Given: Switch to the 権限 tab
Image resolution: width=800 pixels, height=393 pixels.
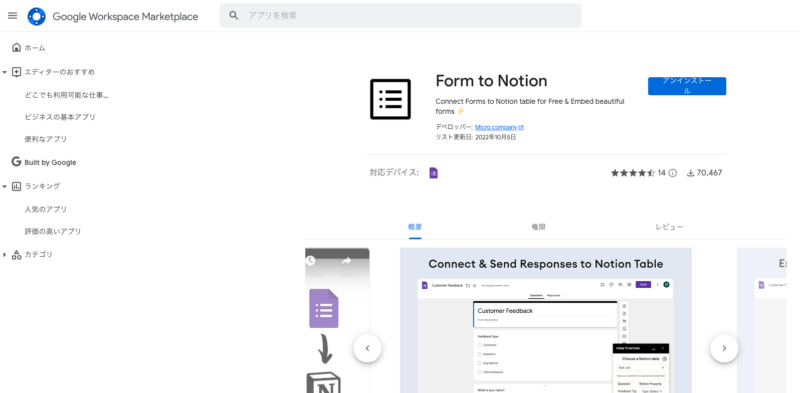Looking at the screenshot, I should pyautogui.click(x=538, y=227).
